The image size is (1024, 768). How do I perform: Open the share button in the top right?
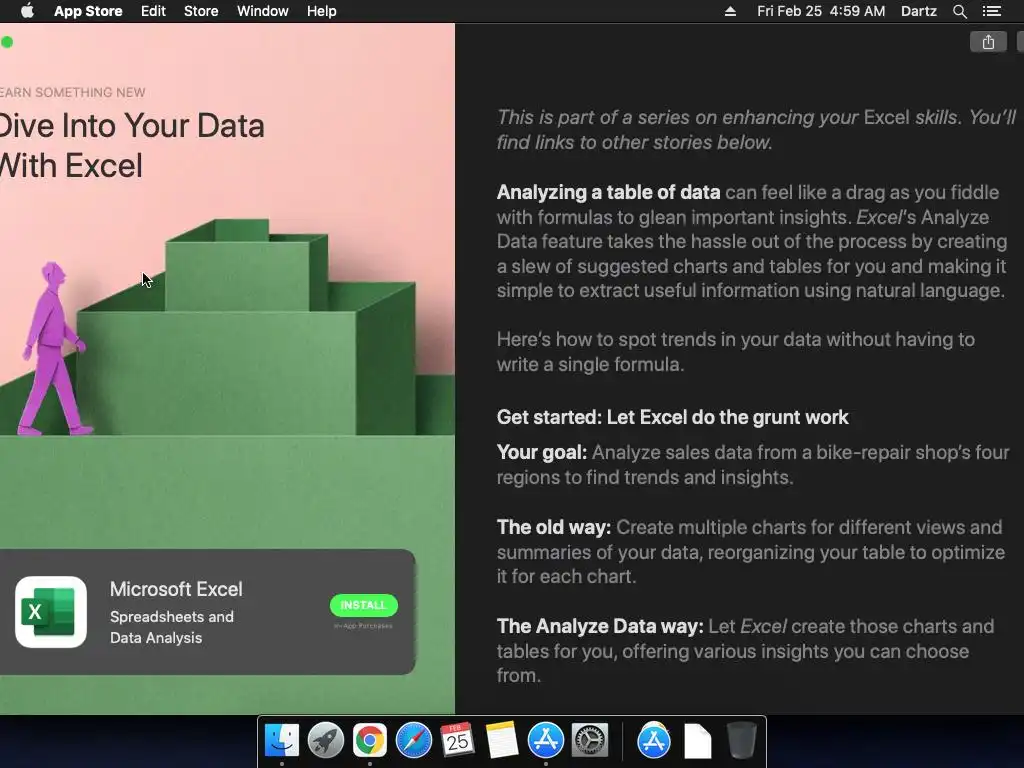pos(988,42)
